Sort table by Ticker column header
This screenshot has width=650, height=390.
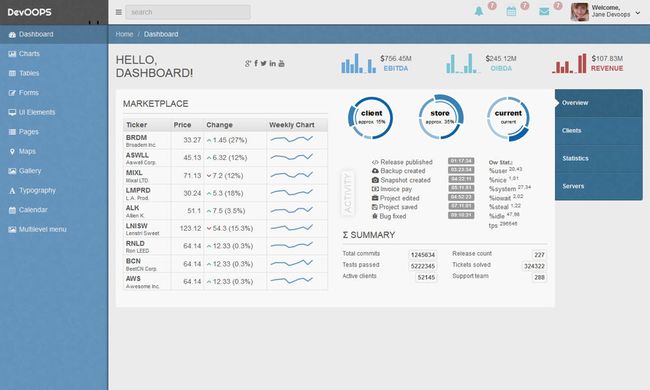tap(147, 125)
